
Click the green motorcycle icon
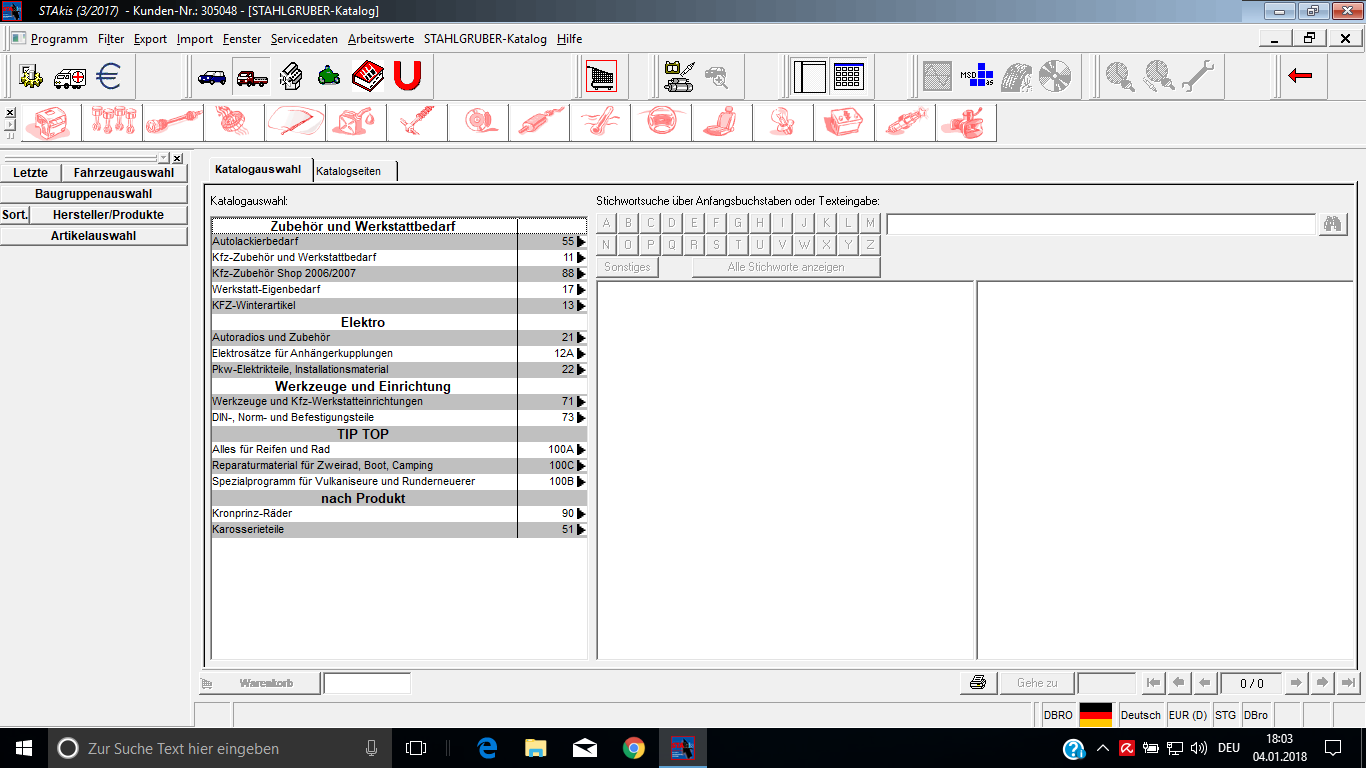click(x=329, y=76)
